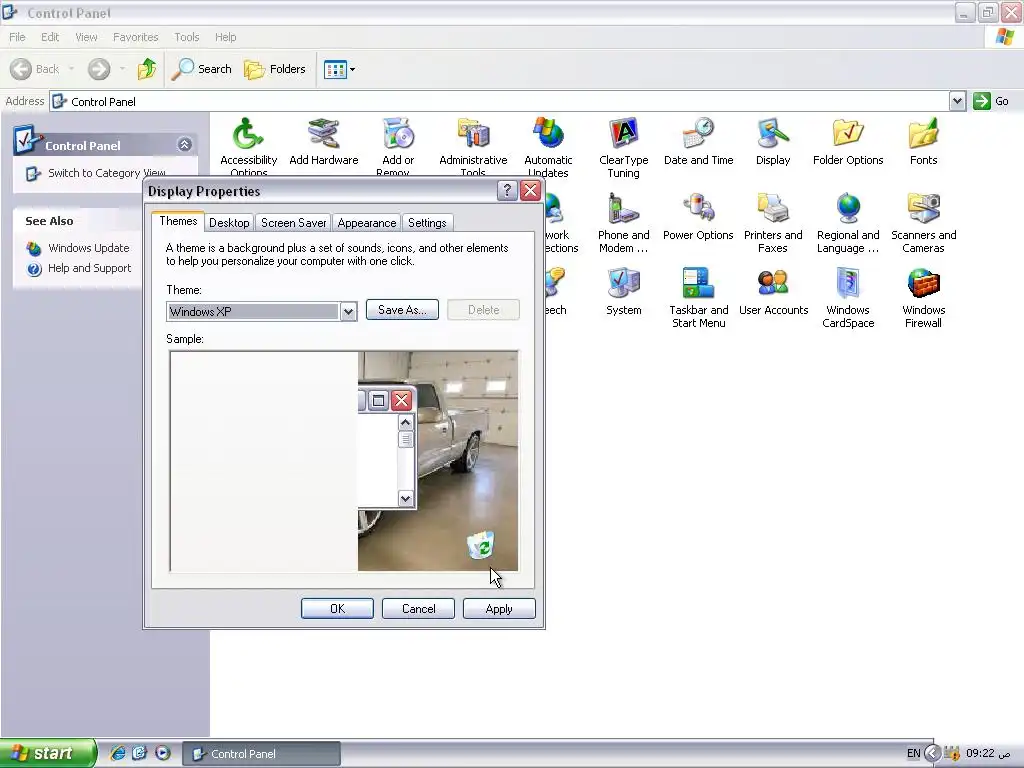Open Printers and Faxes icon
The height and width of the screenshot is (768, 1024).
click(x=773, y=209)
